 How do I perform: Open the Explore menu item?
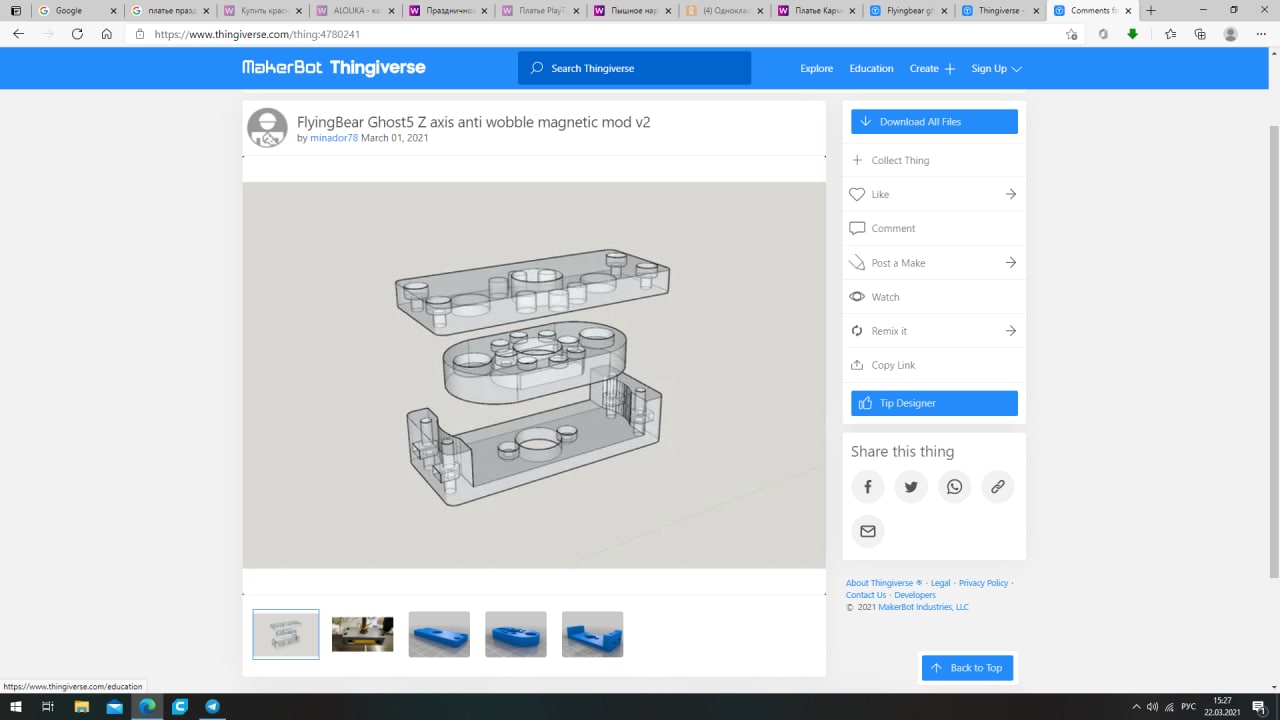(817, 69)
